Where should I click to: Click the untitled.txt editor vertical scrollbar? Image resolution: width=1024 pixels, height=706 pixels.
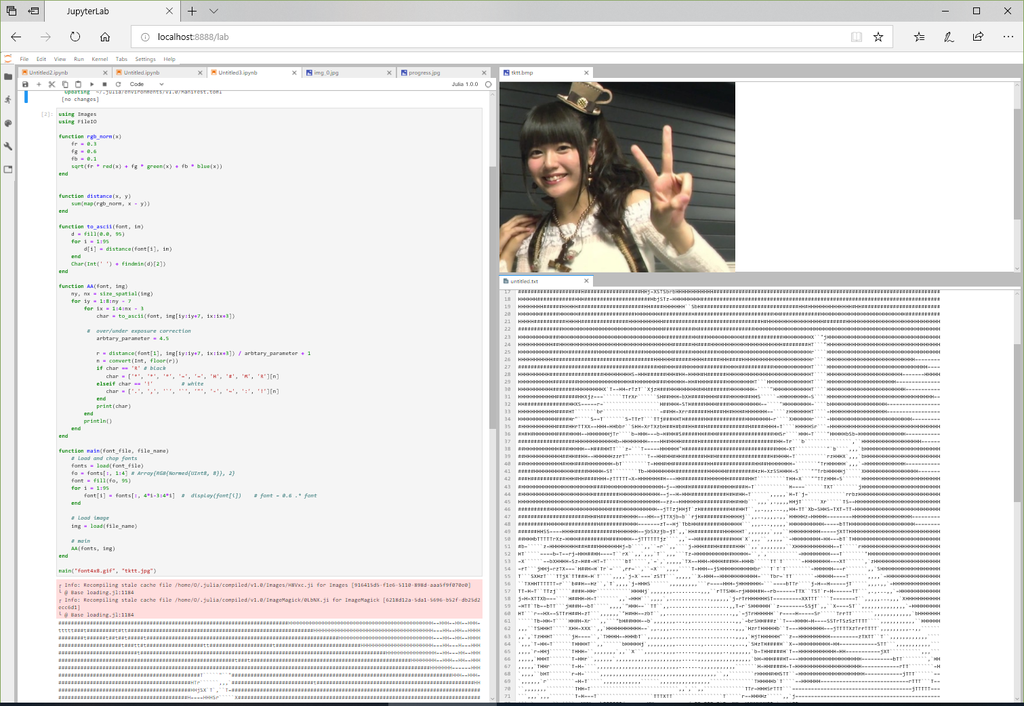[1019, 494]
